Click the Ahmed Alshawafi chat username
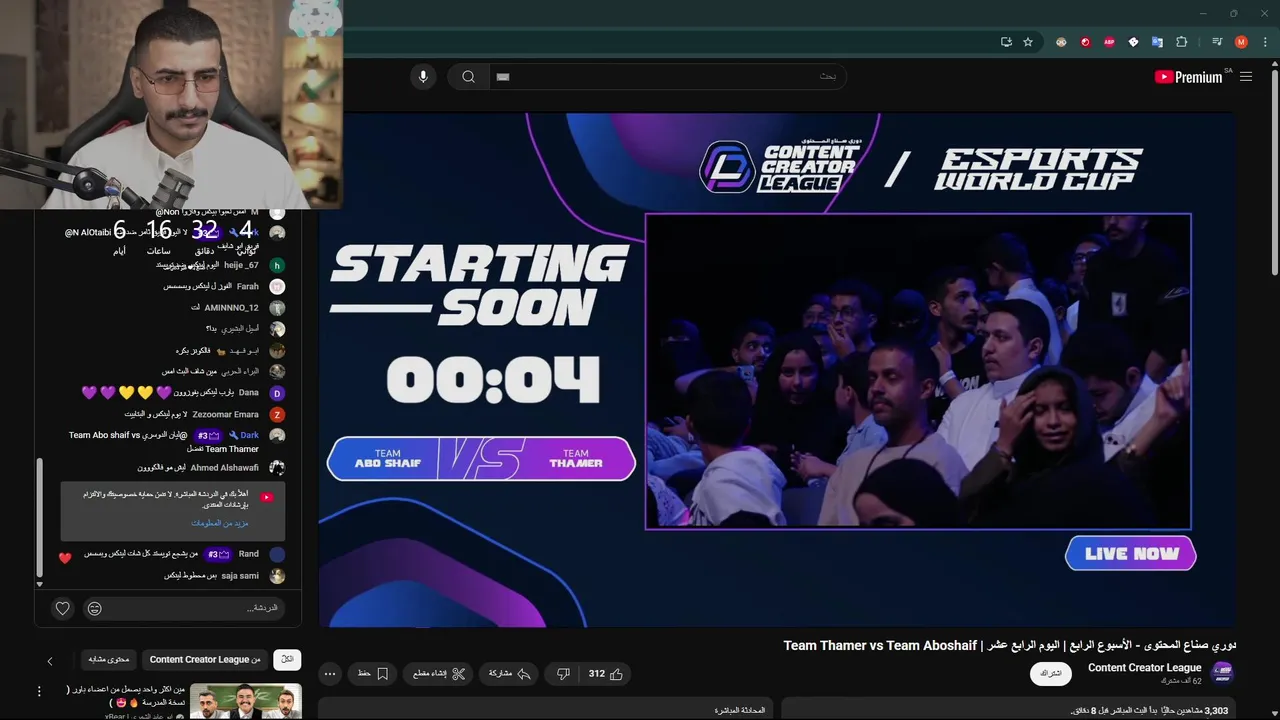 [224, 468]
